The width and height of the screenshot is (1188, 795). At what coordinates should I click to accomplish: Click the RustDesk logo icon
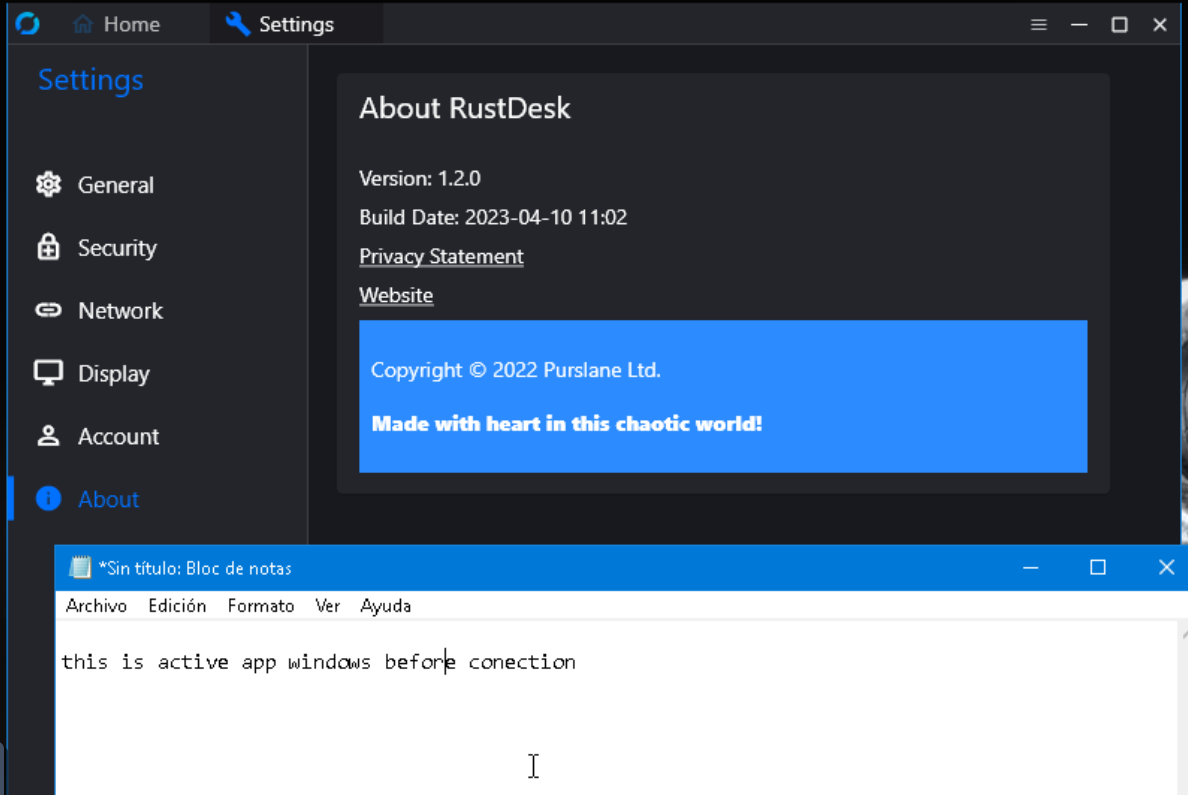pos(27,23)
